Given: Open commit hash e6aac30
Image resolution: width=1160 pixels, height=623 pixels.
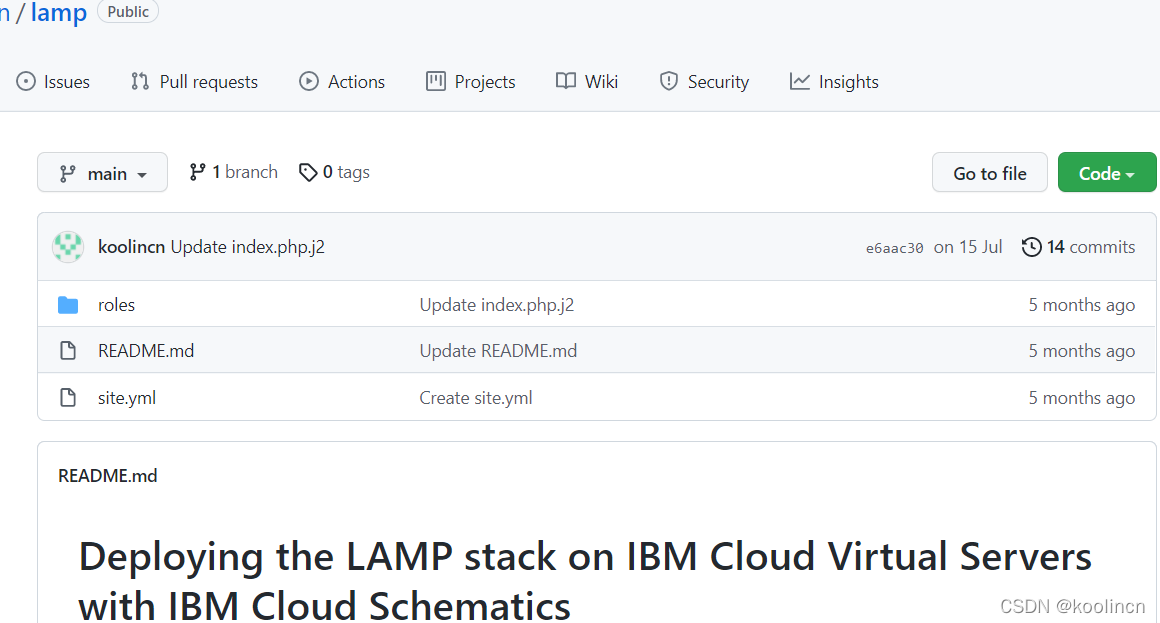Looking at the screenshot, I should point(894,249).
